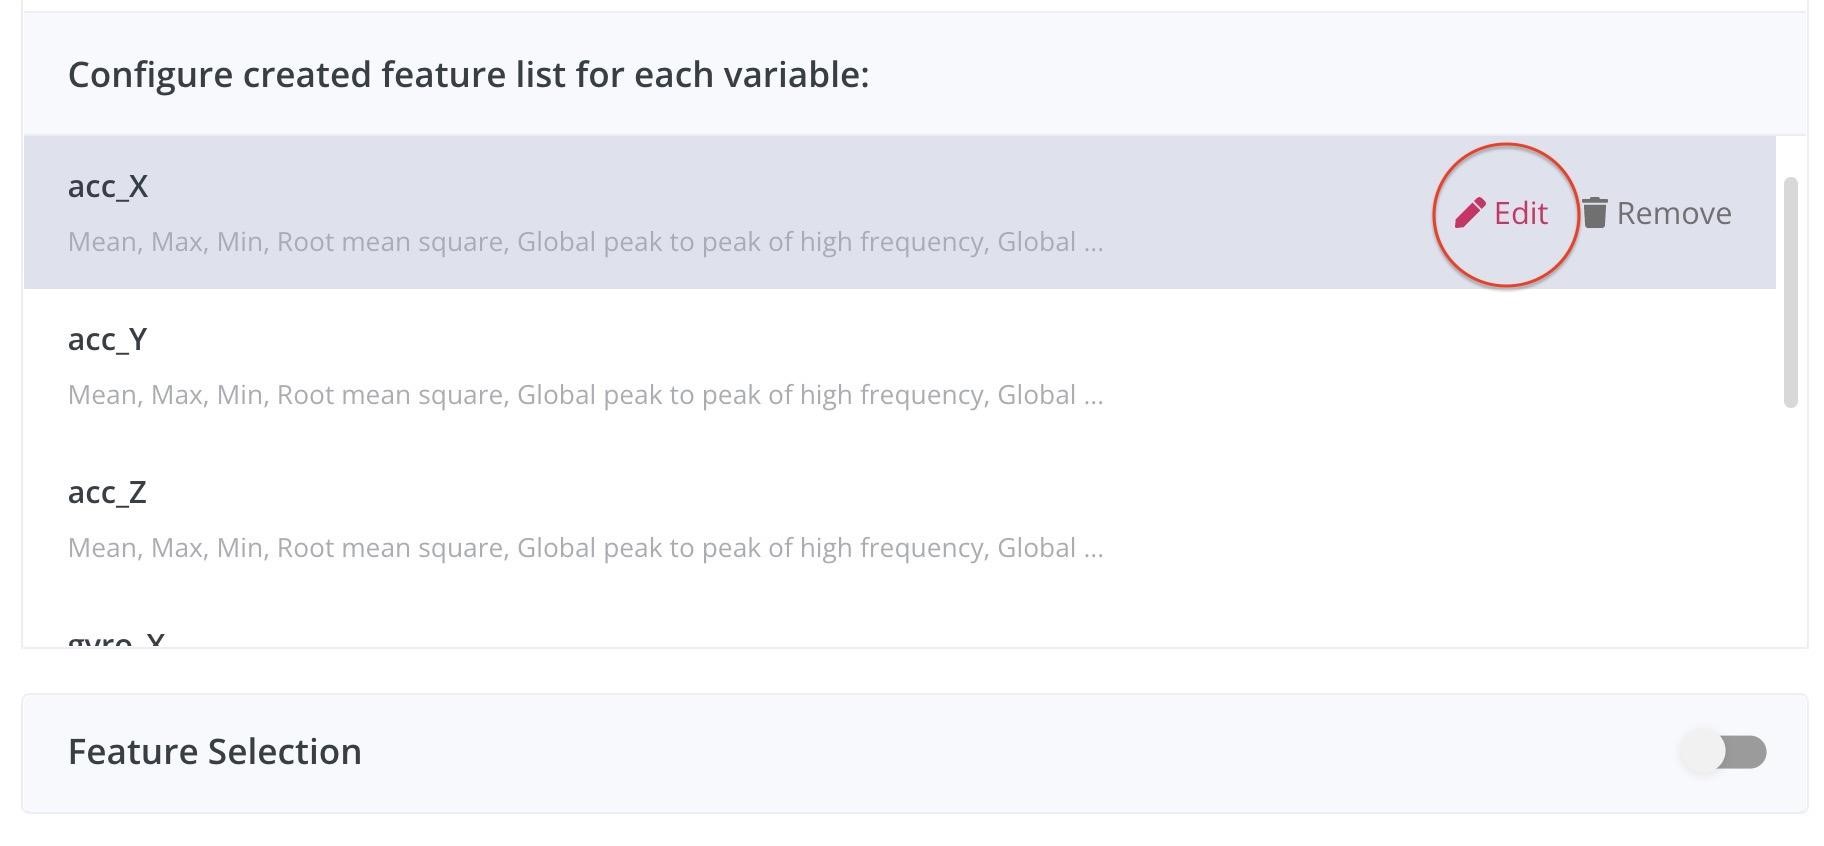Click the trash can icon for acc_X
Image resolution: width=1824 pixels, height=846 pixels.
1595,213
